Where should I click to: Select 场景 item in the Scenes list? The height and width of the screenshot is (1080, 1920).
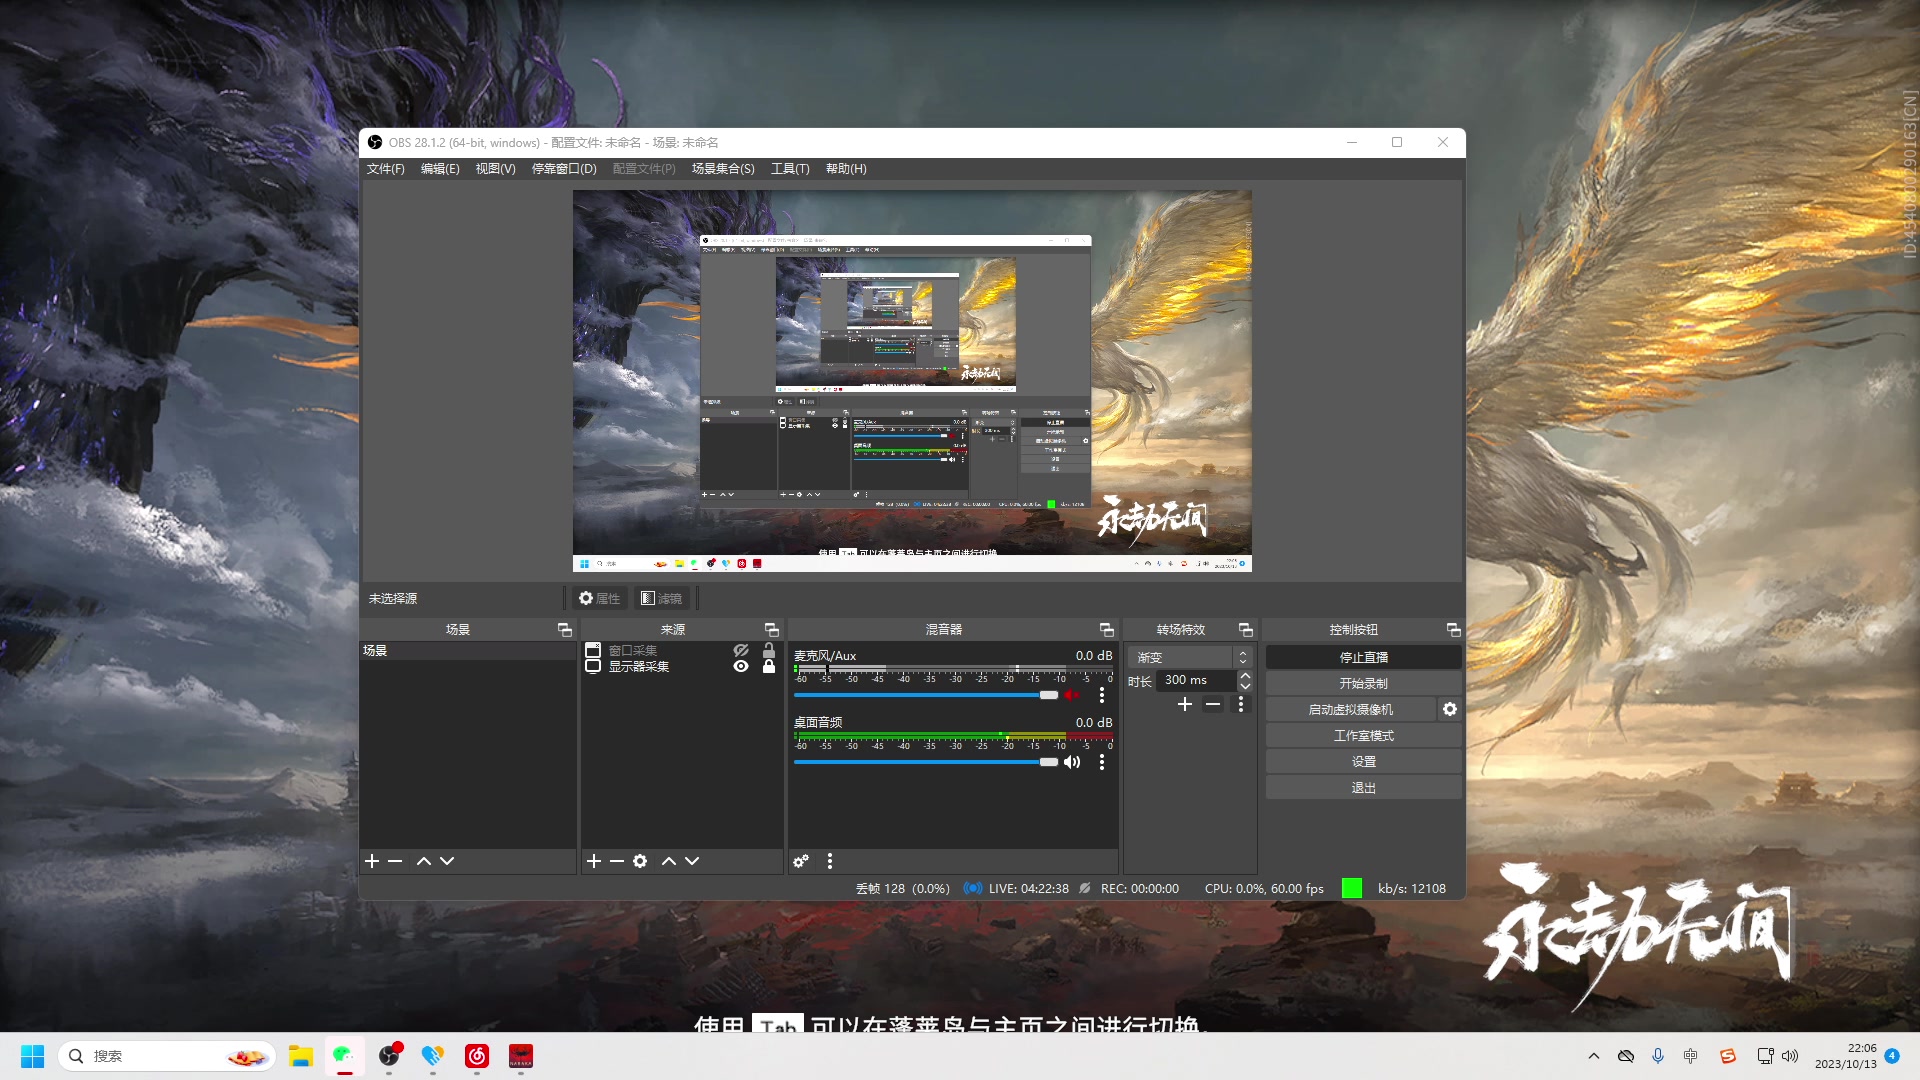[x=467, y=650]
